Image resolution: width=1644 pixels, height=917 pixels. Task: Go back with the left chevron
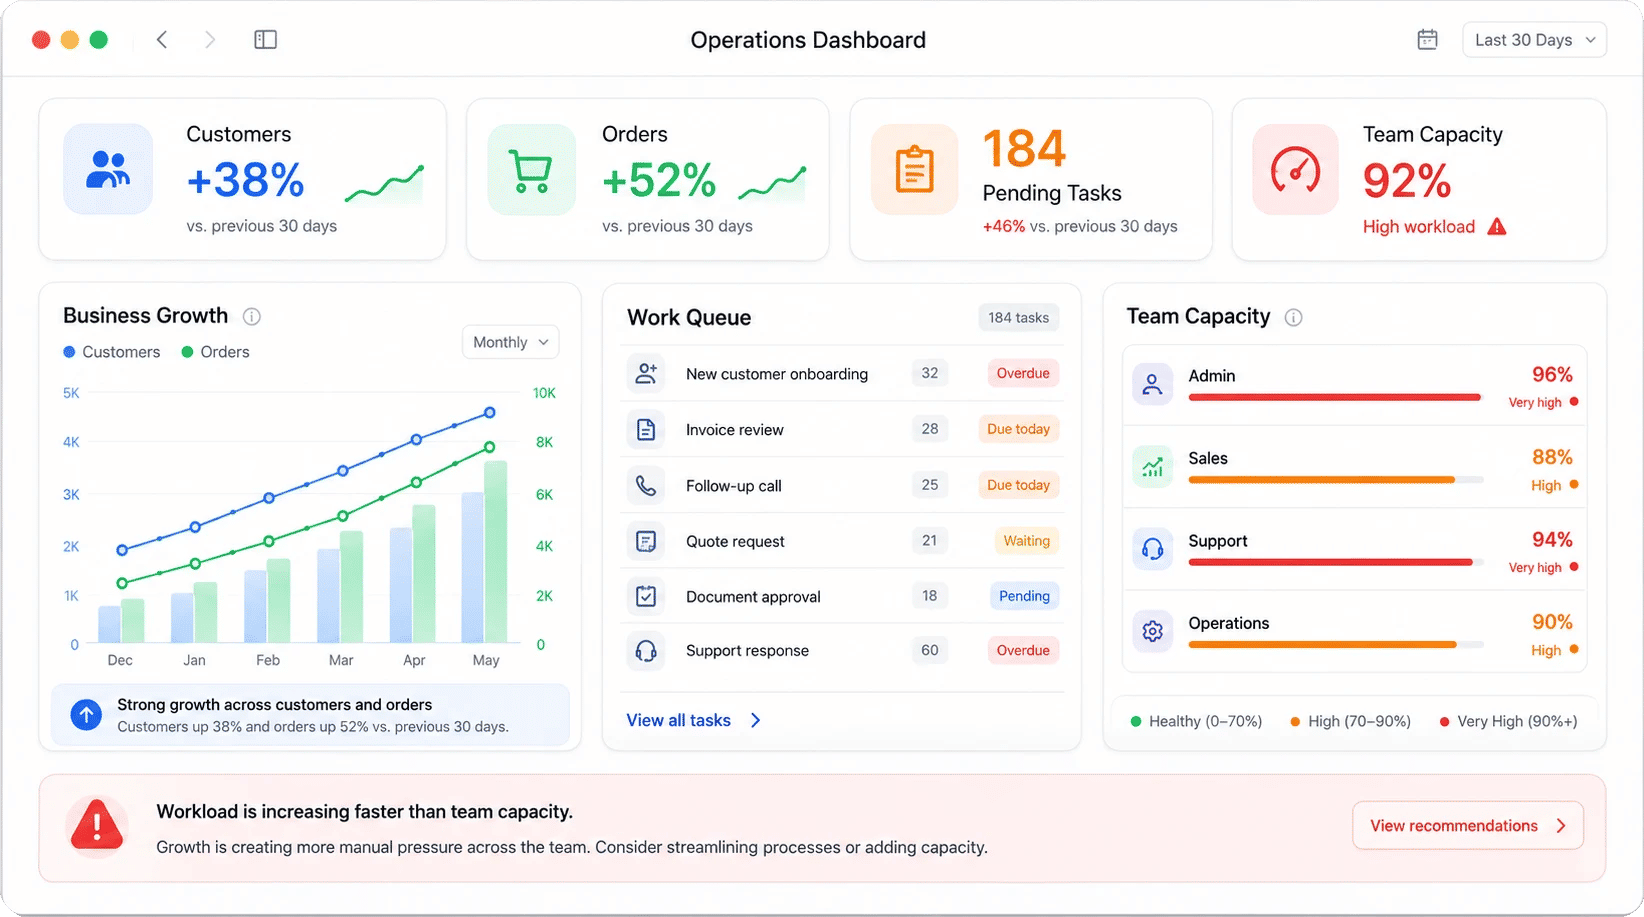point(162,40)
